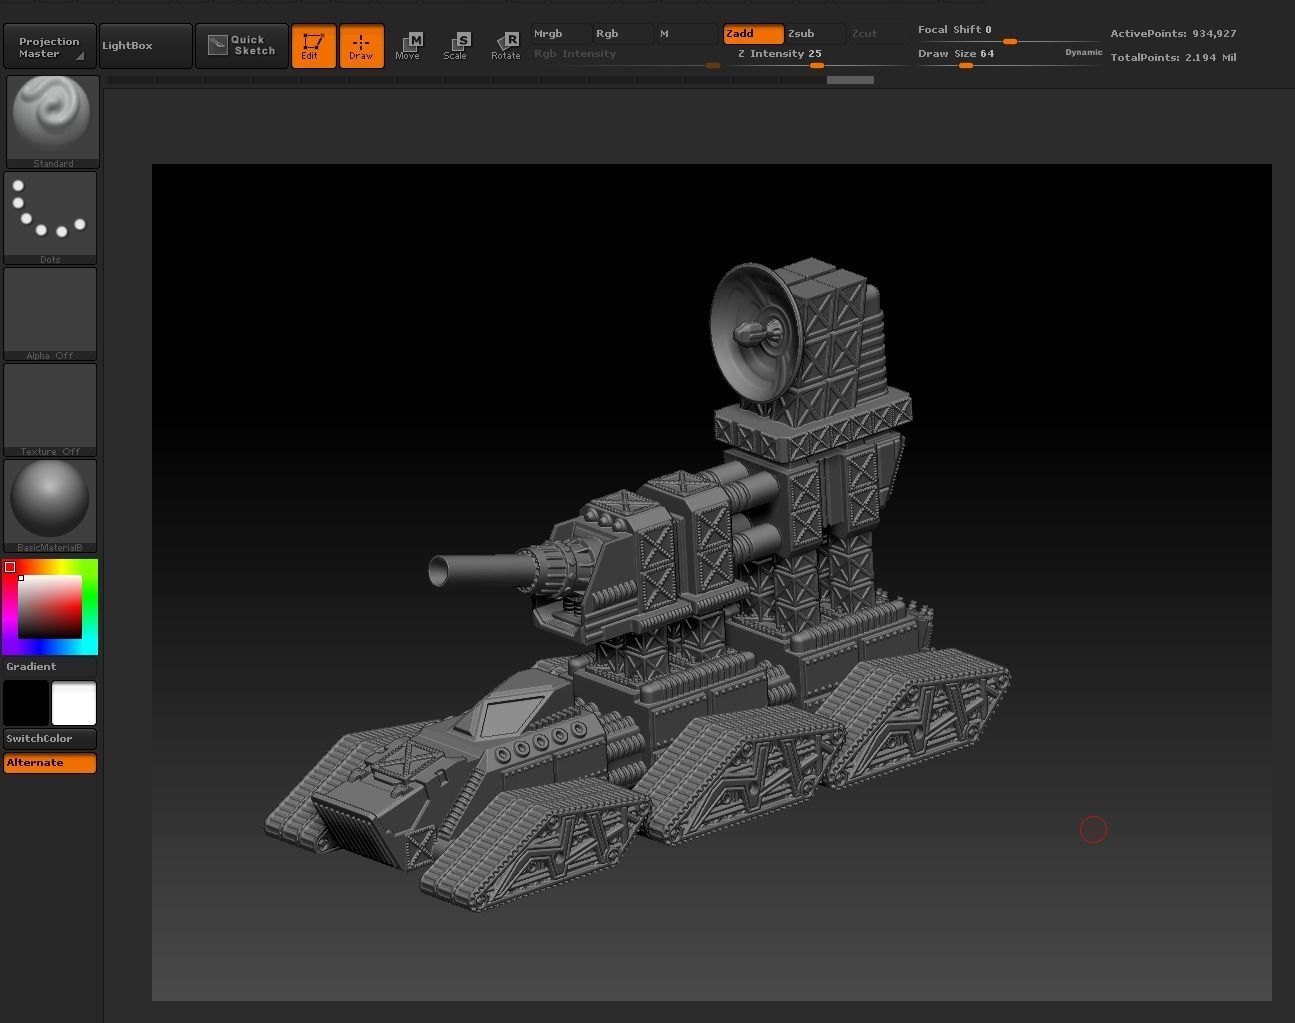
Task: Open the Dots stroke picker
Action: click(50, 218)
